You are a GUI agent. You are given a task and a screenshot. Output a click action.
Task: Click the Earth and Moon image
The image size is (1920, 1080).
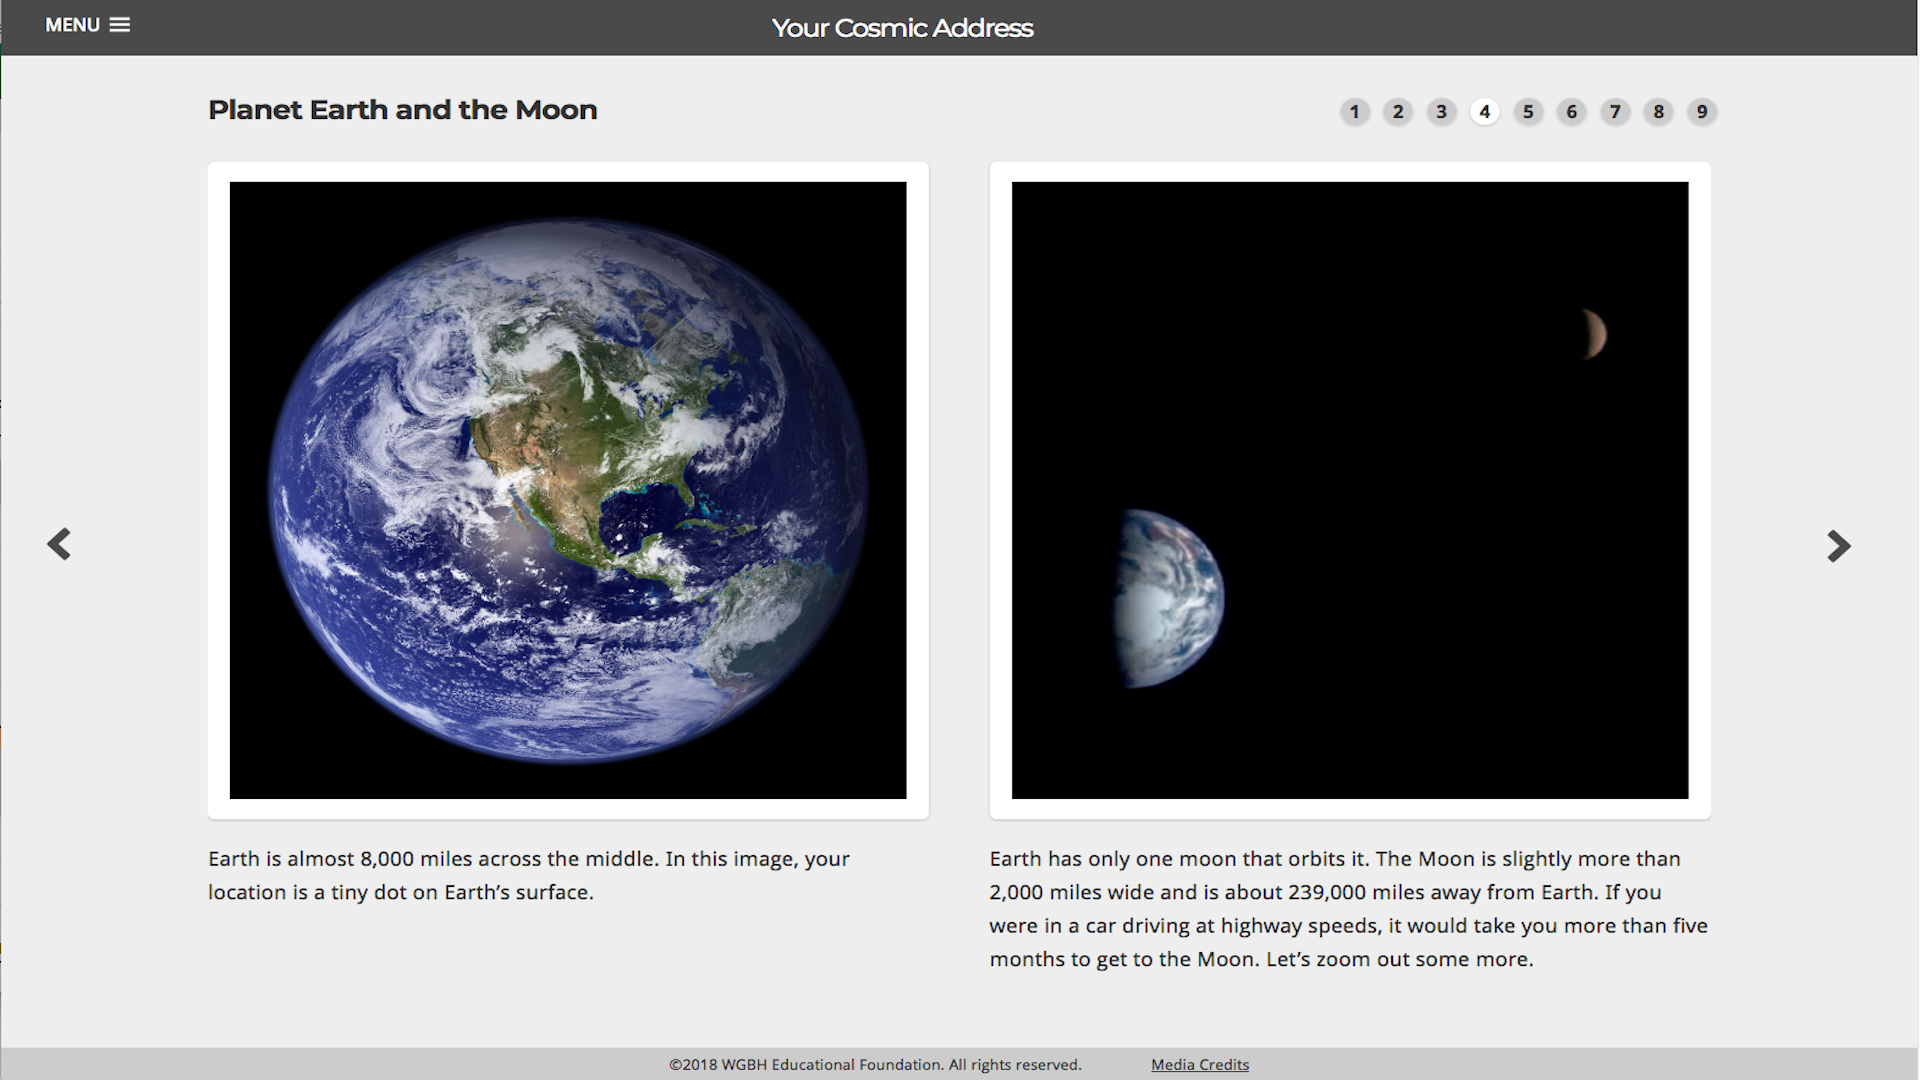tap(1349, 492)
